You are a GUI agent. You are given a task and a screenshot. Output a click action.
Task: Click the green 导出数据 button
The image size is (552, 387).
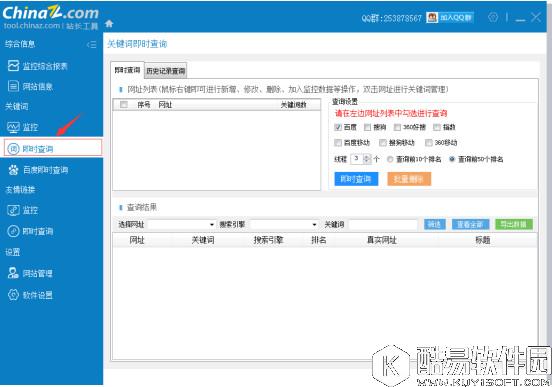[514, 224]
